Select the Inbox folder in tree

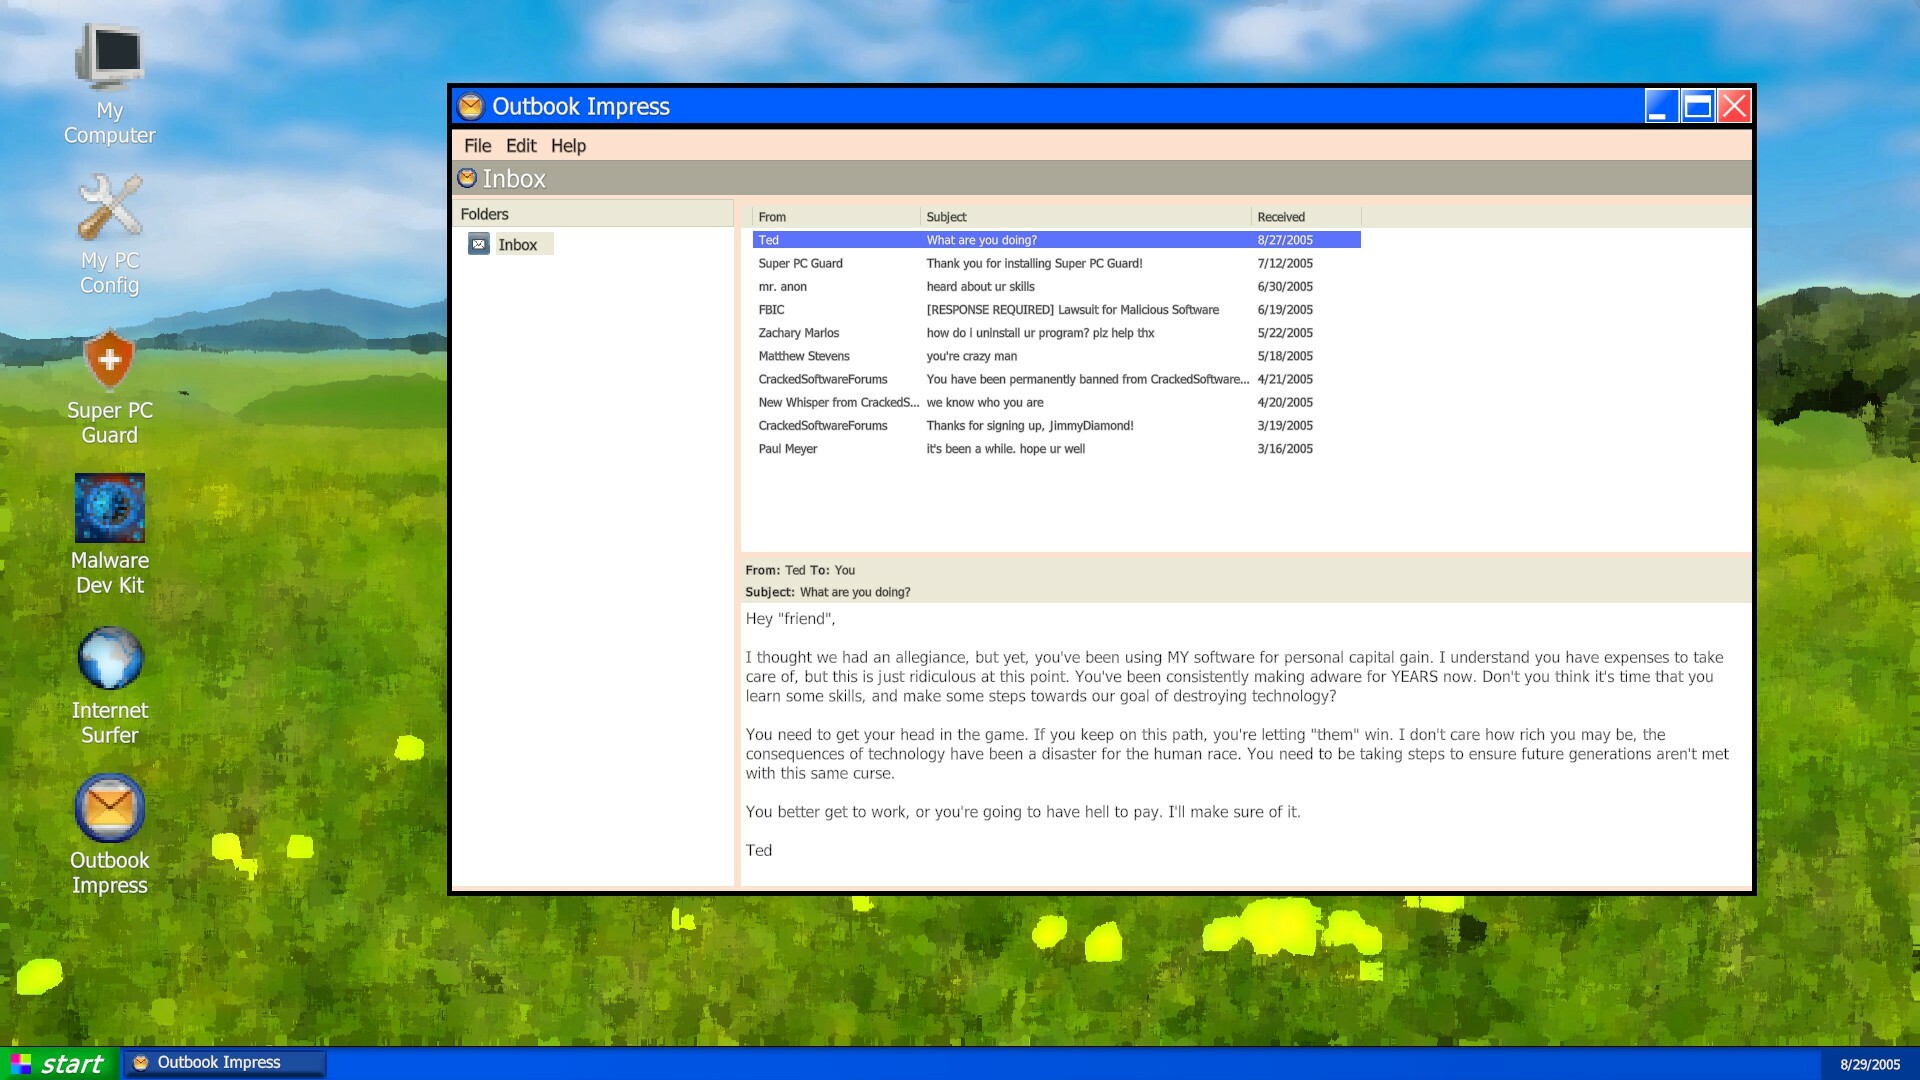(x=518, y=245)
